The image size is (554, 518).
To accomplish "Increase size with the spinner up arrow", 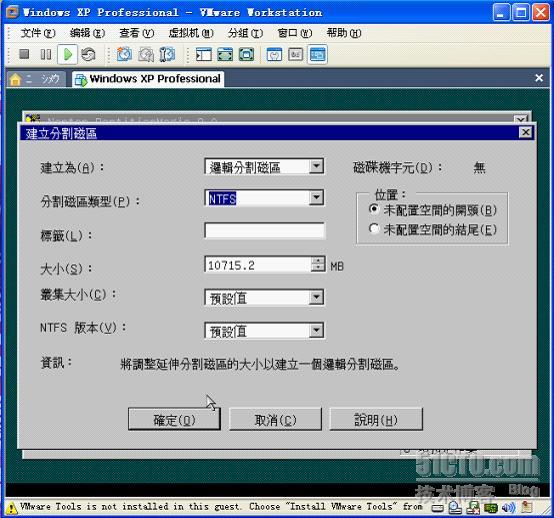I will [x=318, y=261].
